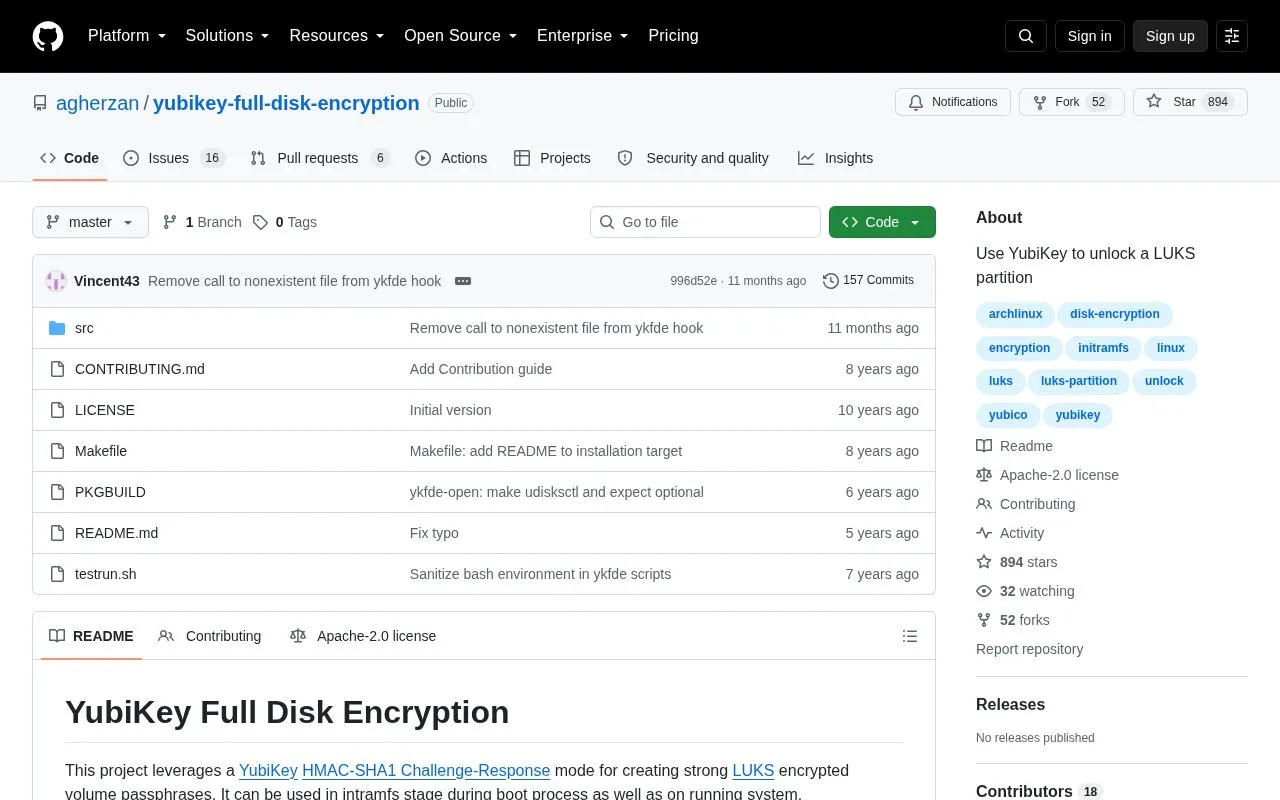Open the 1 Branch link

[202, 222]
